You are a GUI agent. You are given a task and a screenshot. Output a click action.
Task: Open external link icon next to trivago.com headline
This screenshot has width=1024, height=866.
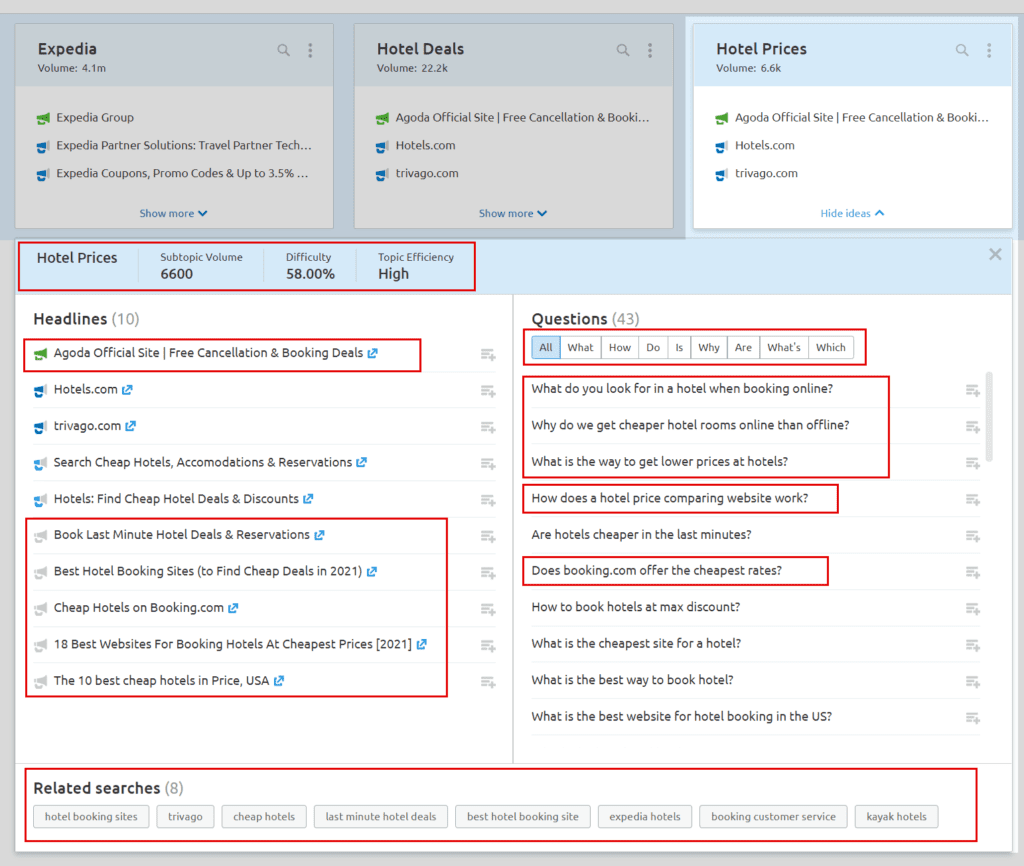[131, 426]
